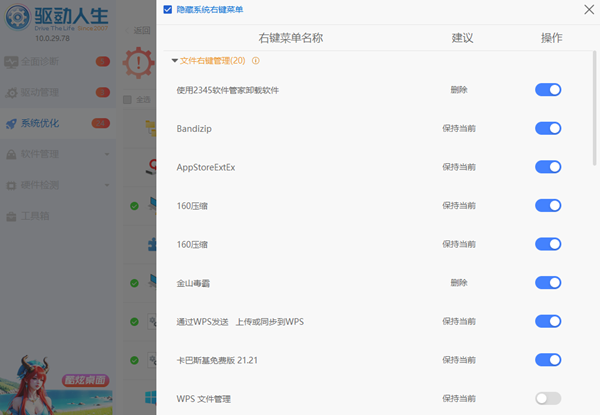Viewport: 600px width, 415px height.
Task: Collapse 文件右键管理(20) group arrow
Action: click(x=175, y=60)
